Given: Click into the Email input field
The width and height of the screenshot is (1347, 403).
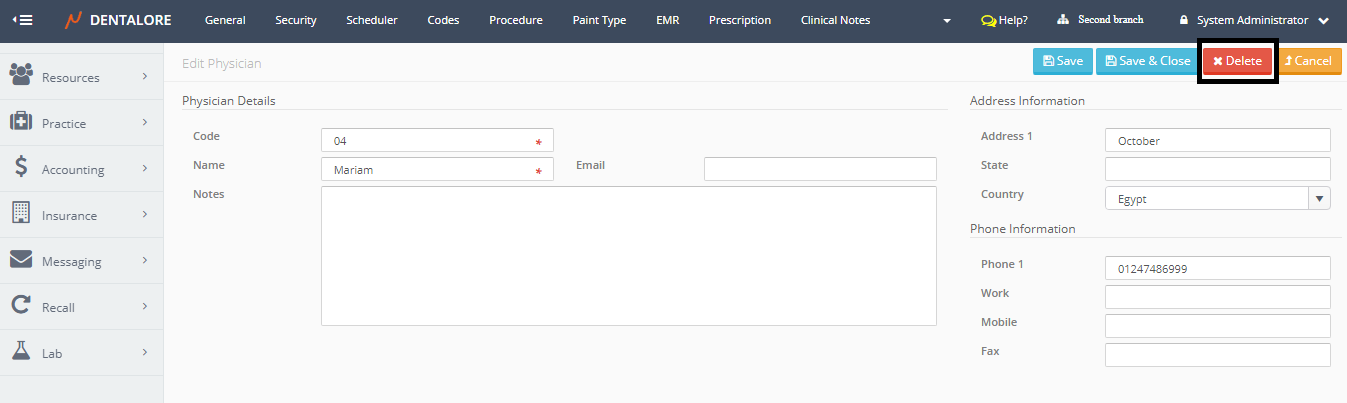Looking at the screenshot, I should coord(820,169).
